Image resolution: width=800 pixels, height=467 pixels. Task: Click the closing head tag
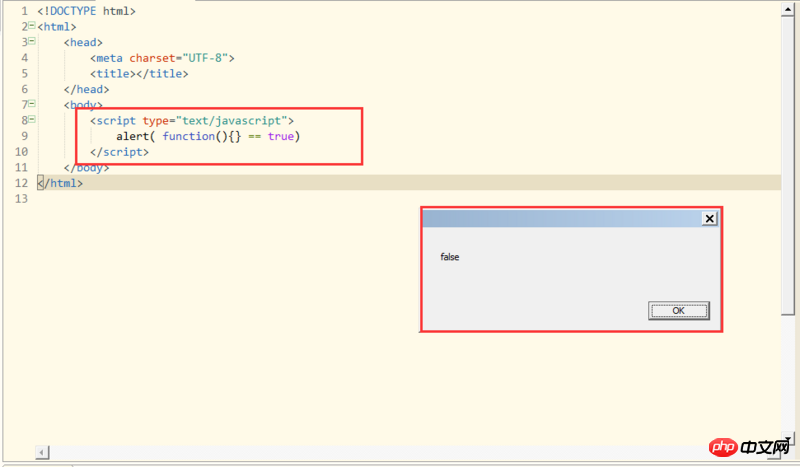click(x=86, y=90)
